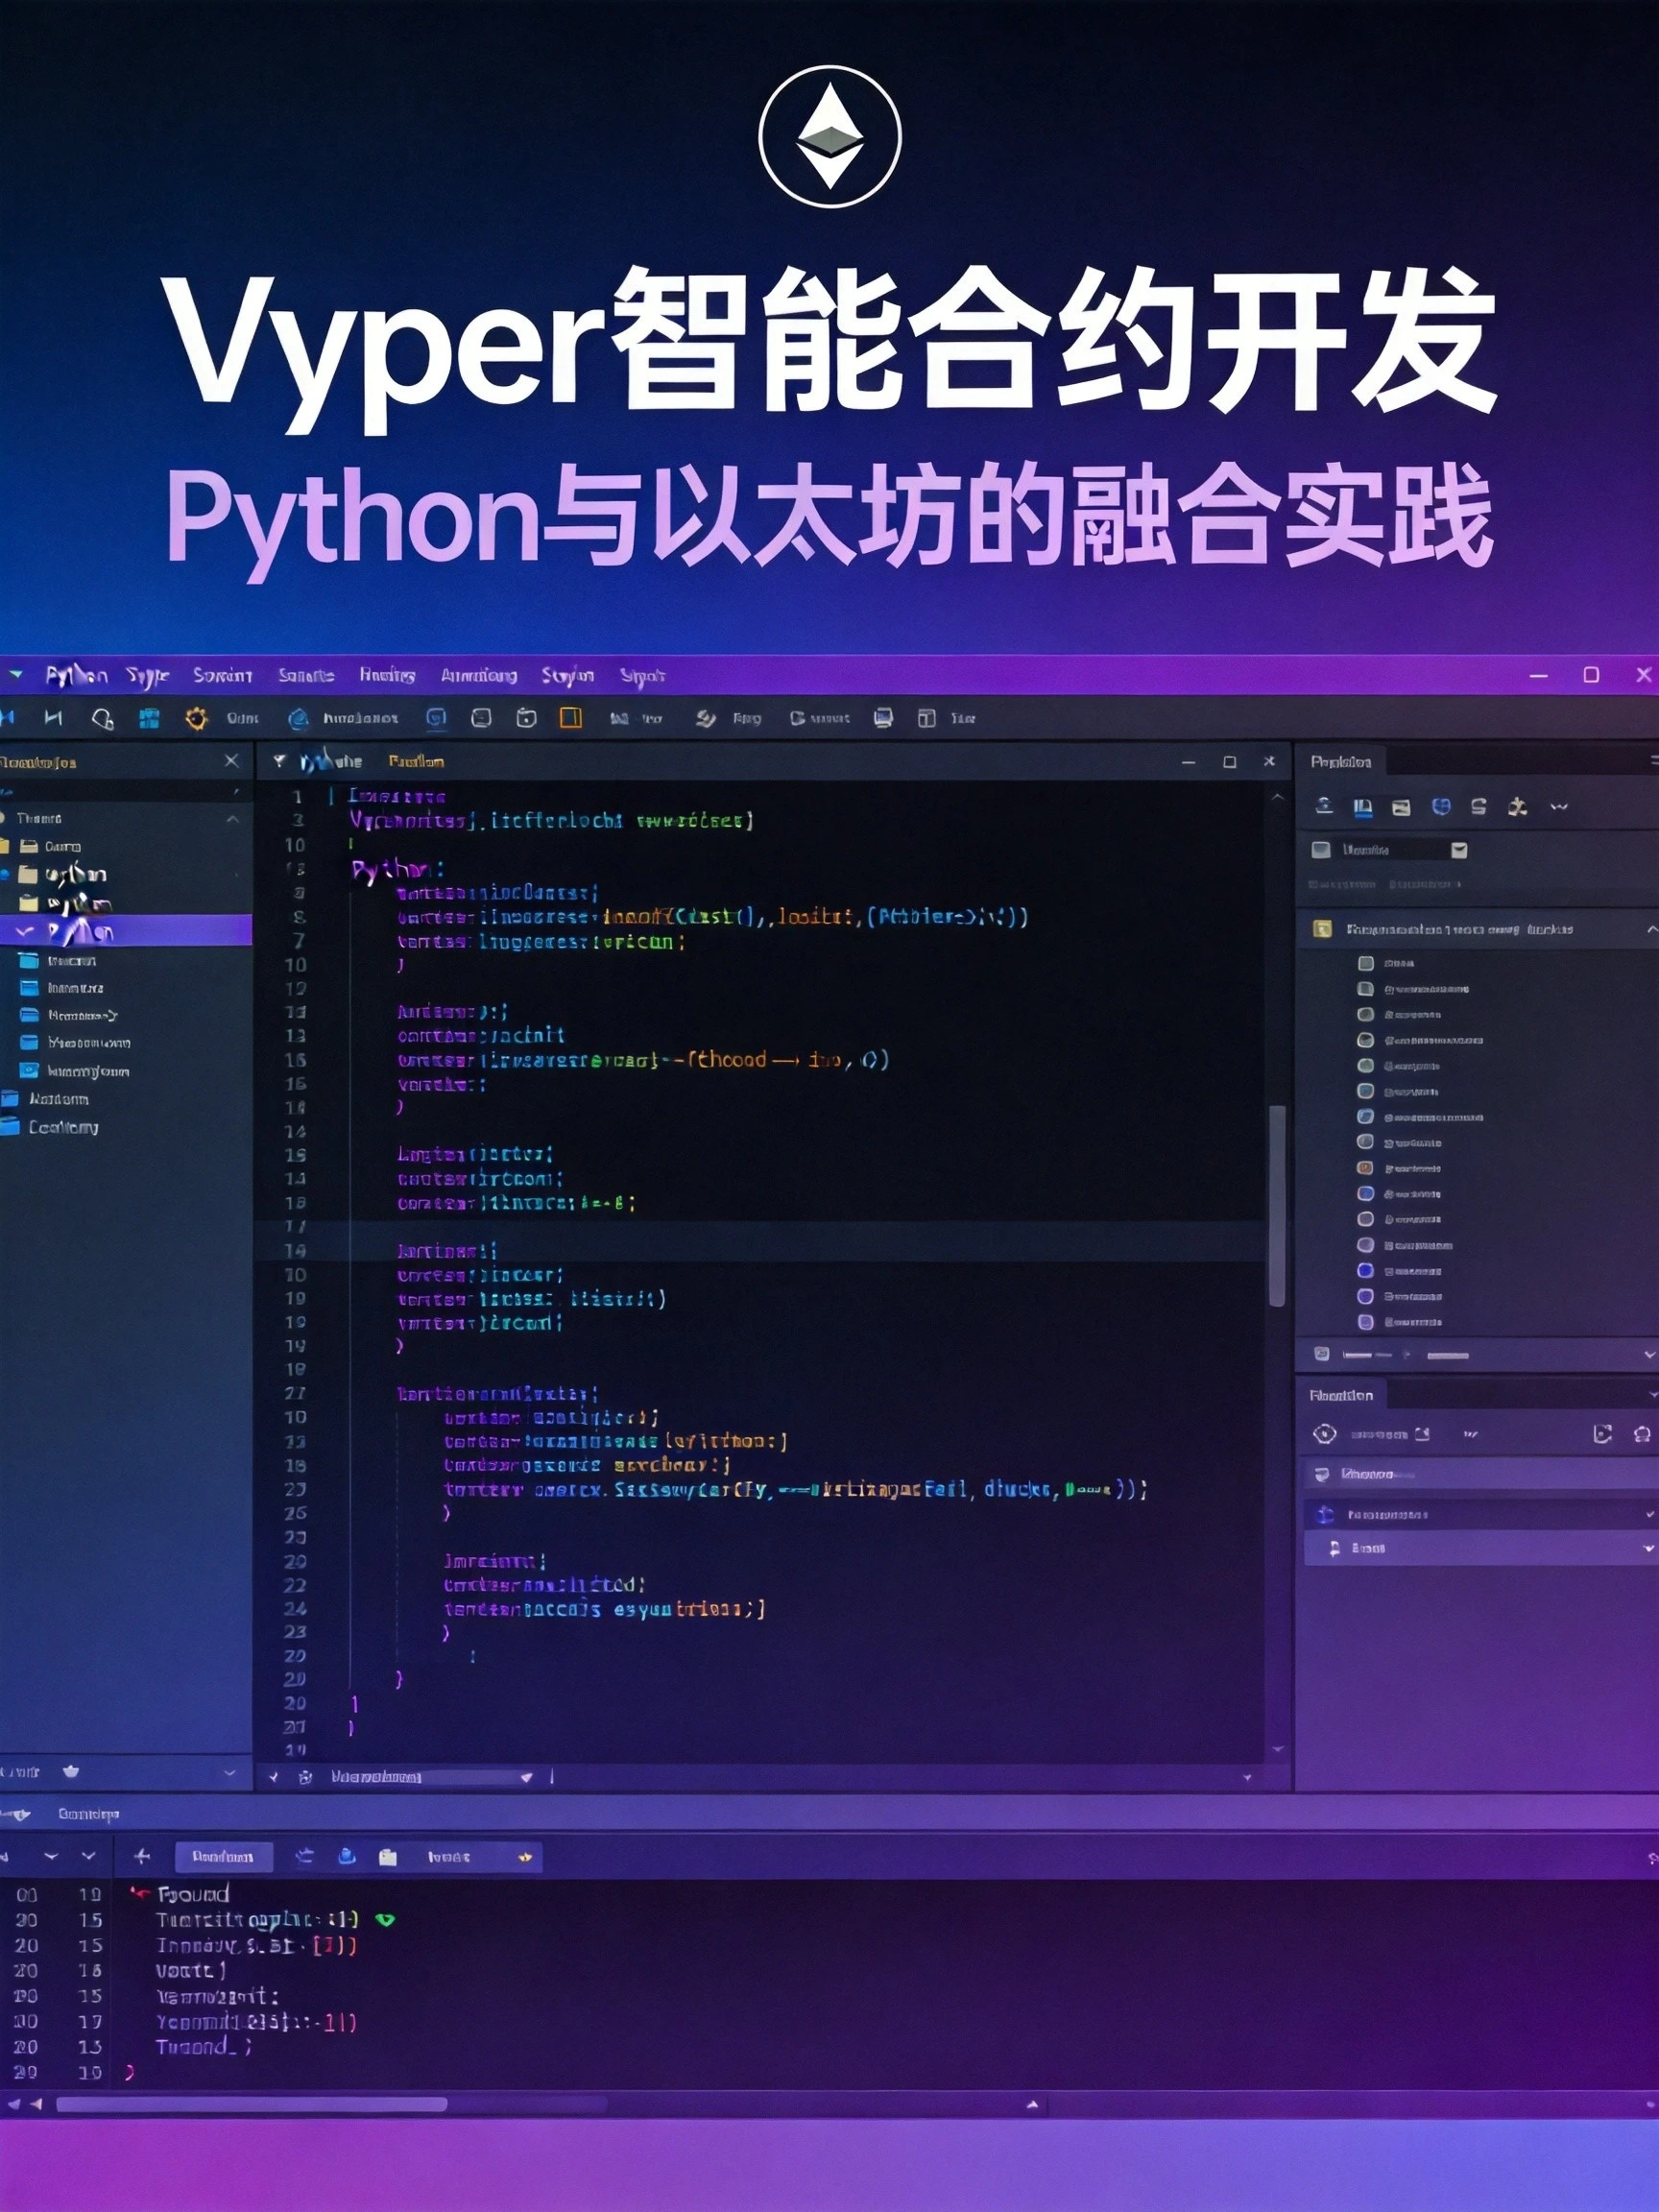Screen dimensions: 1659x2212
Task: Click the blue rounded-square toolbar icon after the globe
Action: pyautogui.click(x=436, y=717)
